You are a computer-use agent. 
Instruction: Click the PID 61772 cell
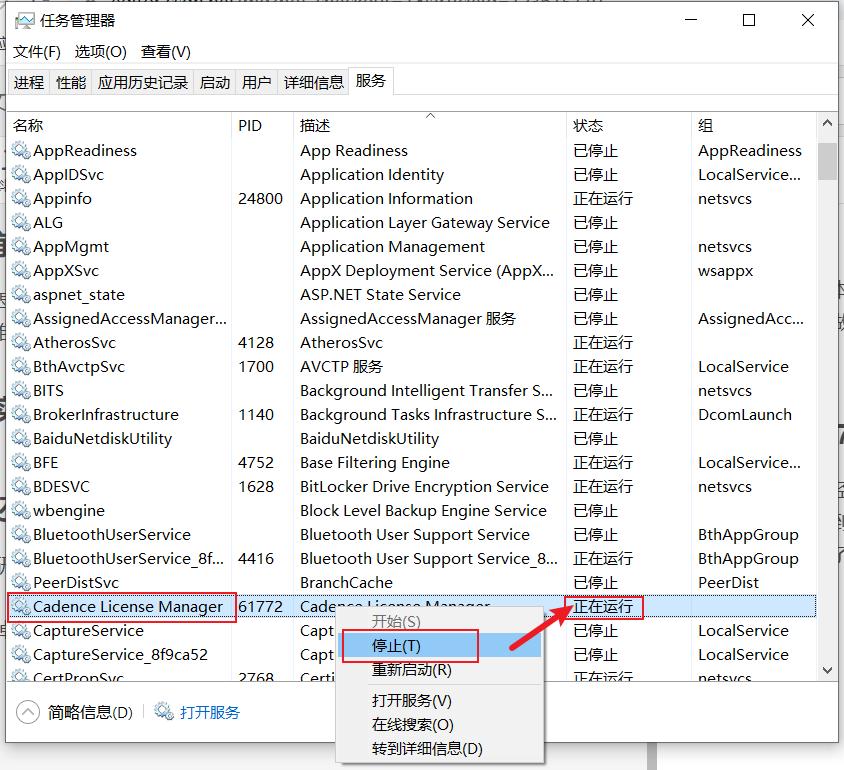(261, 606)
